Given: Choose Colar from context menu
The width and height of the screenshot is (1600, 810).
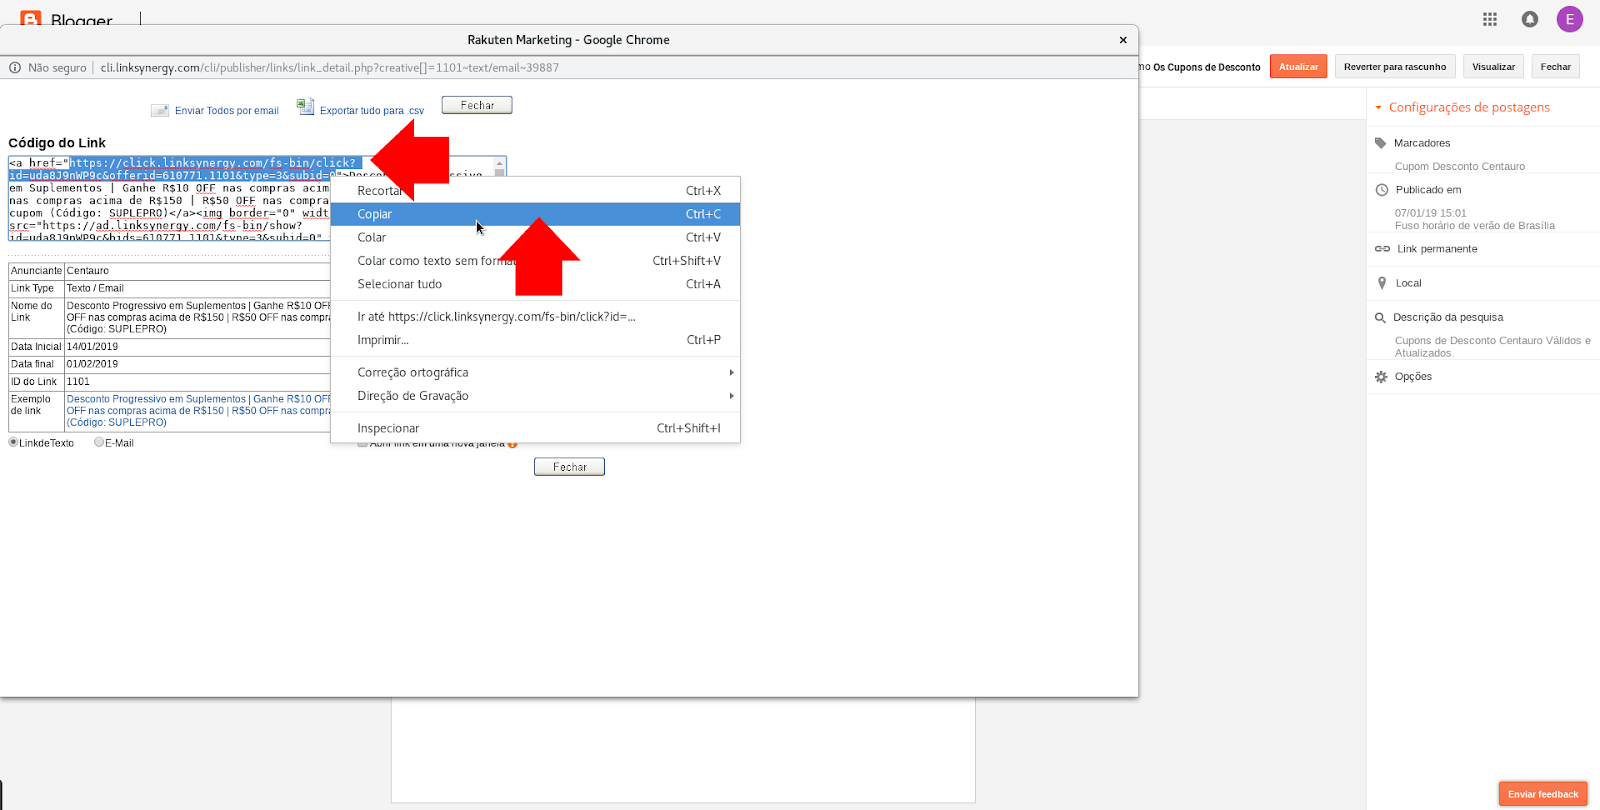Looking at the screenshot, I should (x=536, y=237).
